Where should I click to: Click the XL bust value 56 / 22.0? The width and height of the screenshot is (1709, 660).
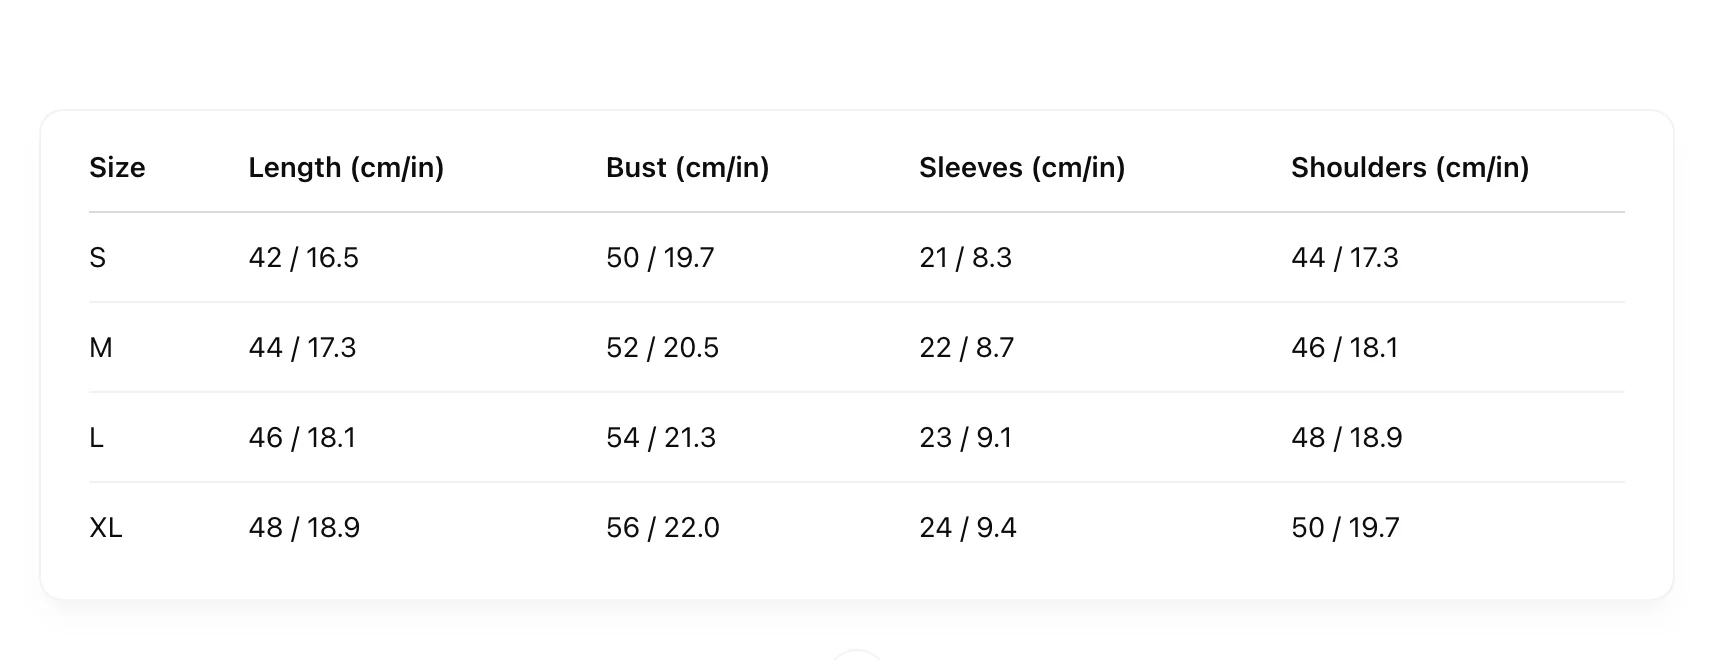tap(662, 528)
